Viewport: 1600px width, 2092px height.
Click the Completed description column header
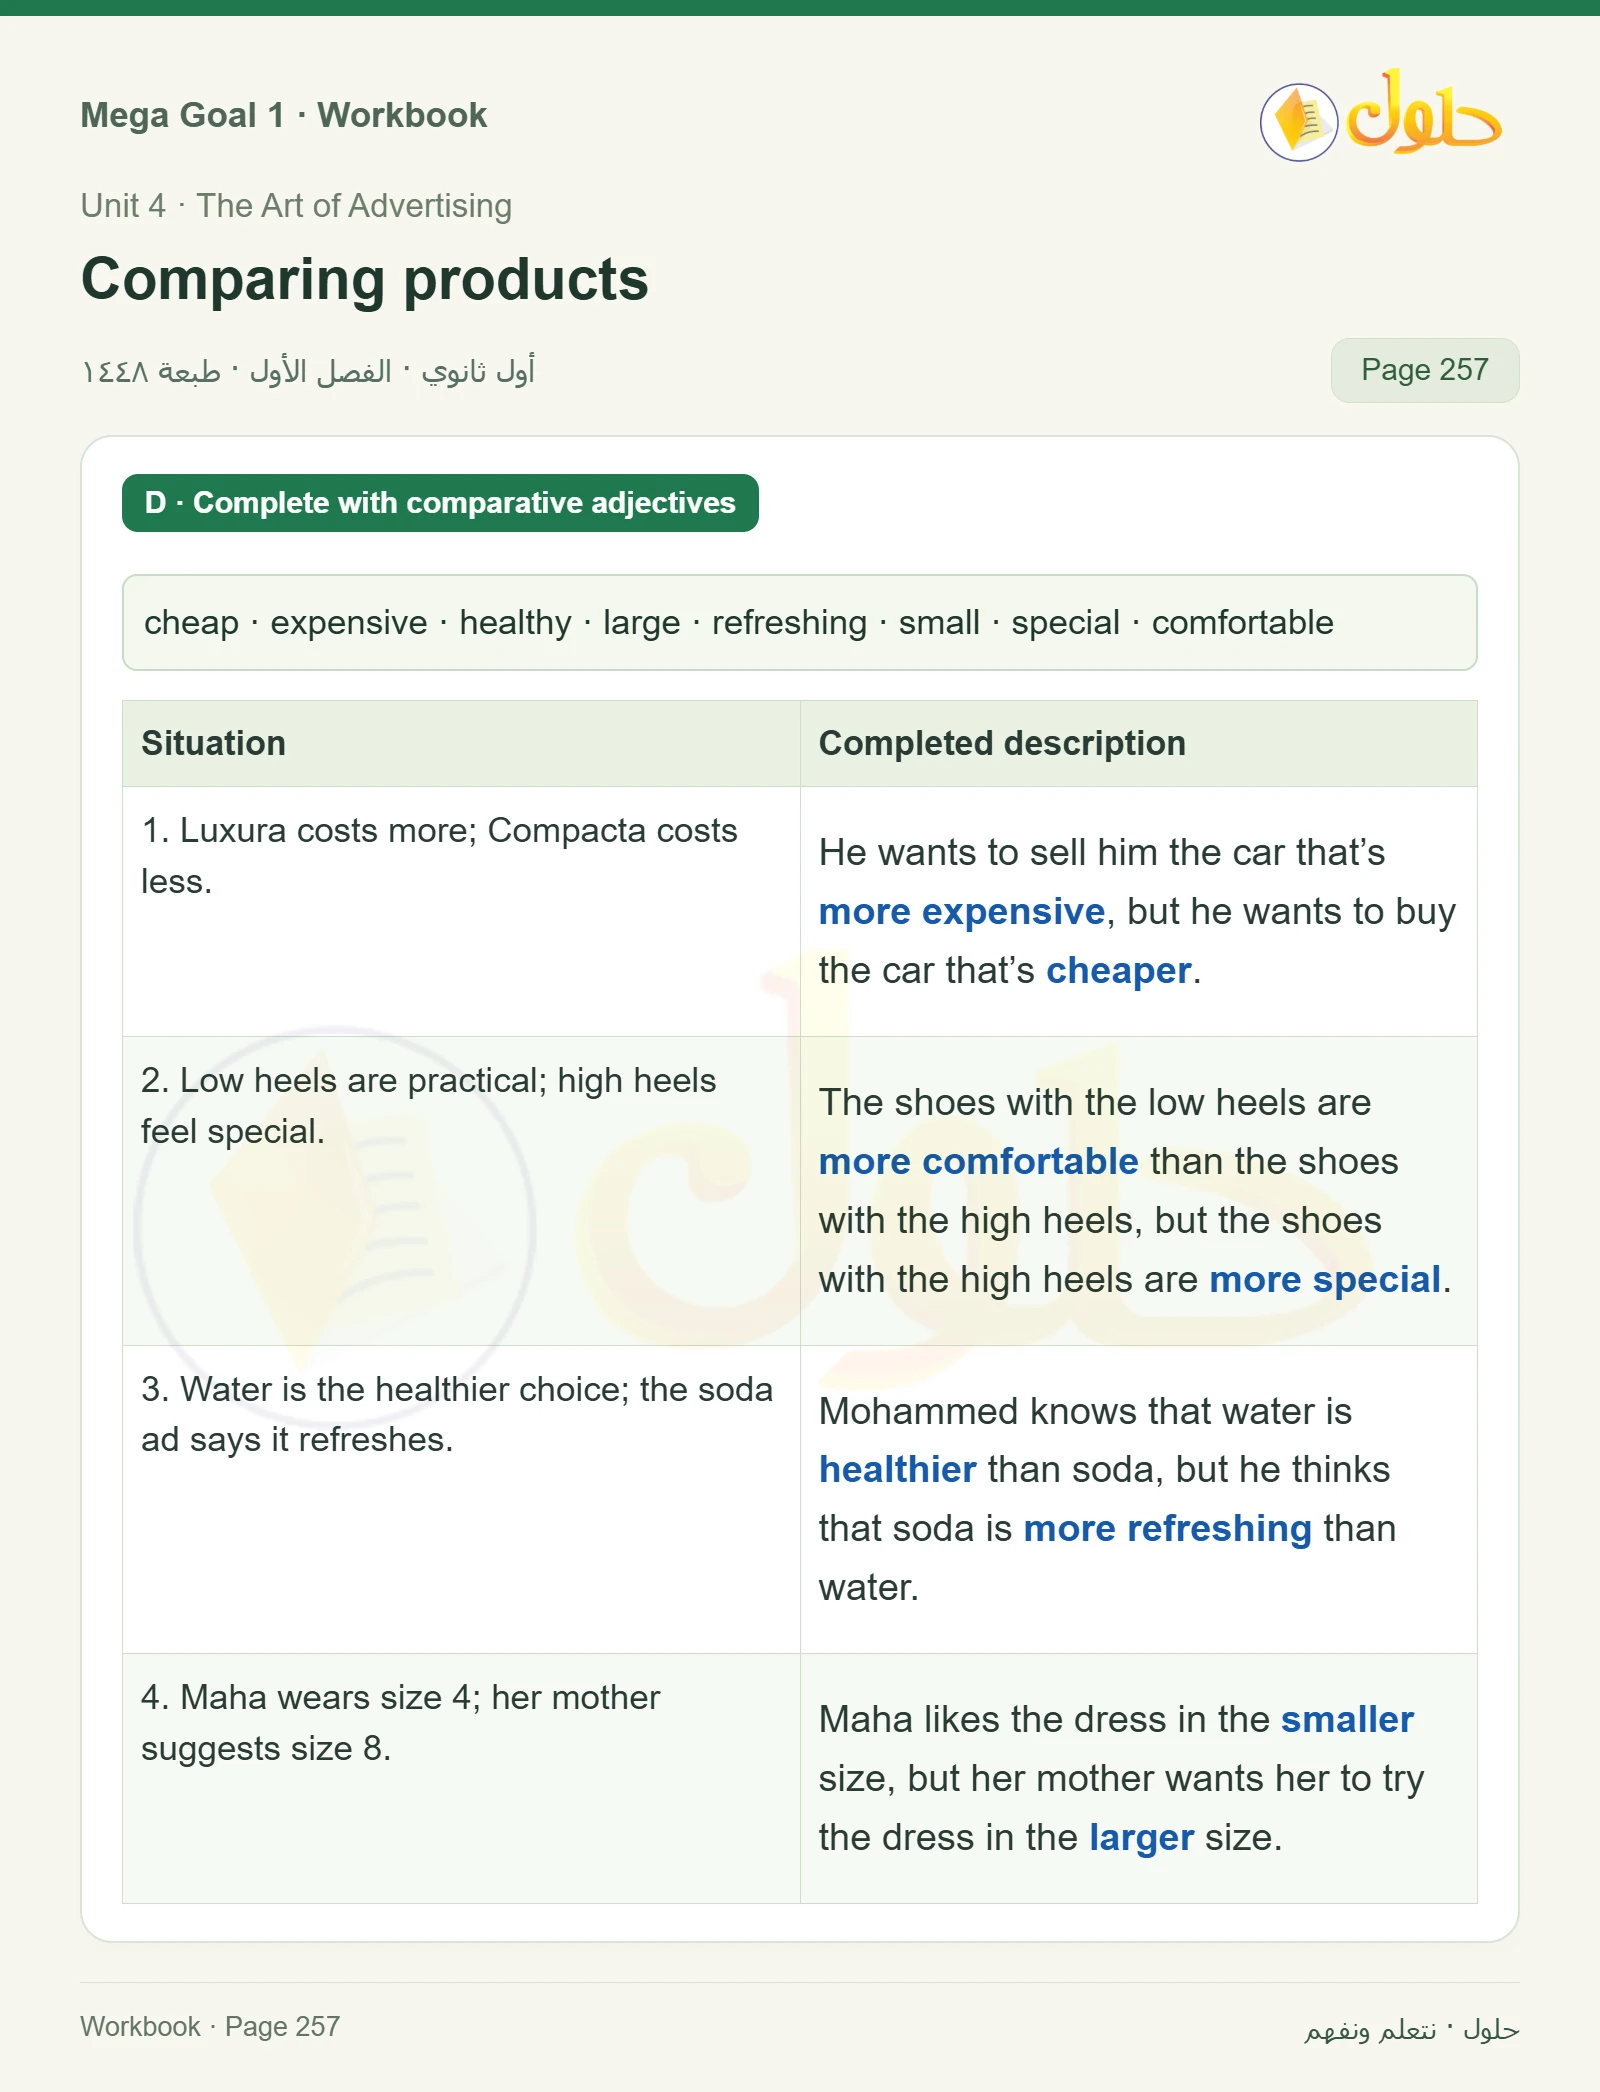[1138, 743]
